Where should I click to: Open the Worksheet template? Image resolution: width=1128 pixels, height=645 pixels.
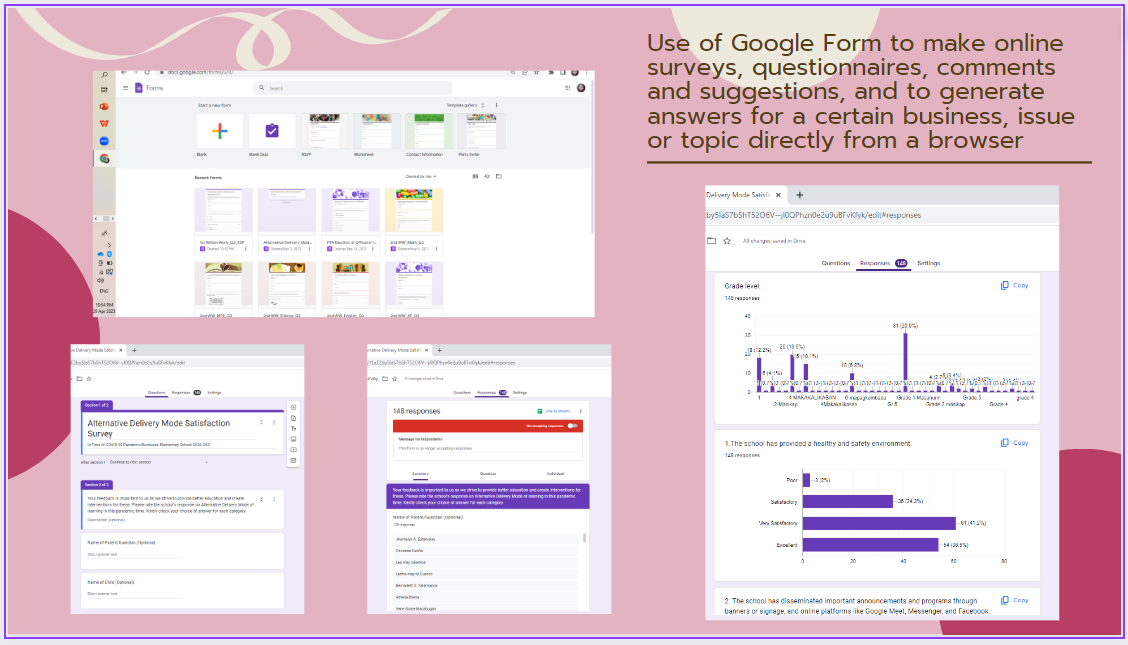point(376,131)
